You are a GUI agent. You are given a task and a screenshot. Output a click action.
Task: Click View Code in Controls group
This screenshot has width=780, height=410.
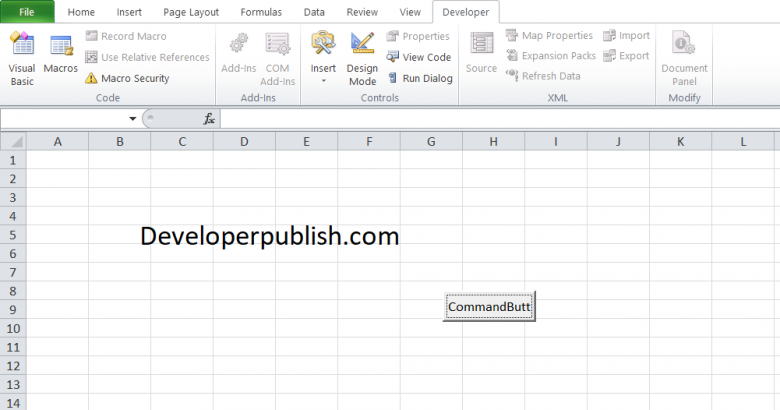click(419, 57)
